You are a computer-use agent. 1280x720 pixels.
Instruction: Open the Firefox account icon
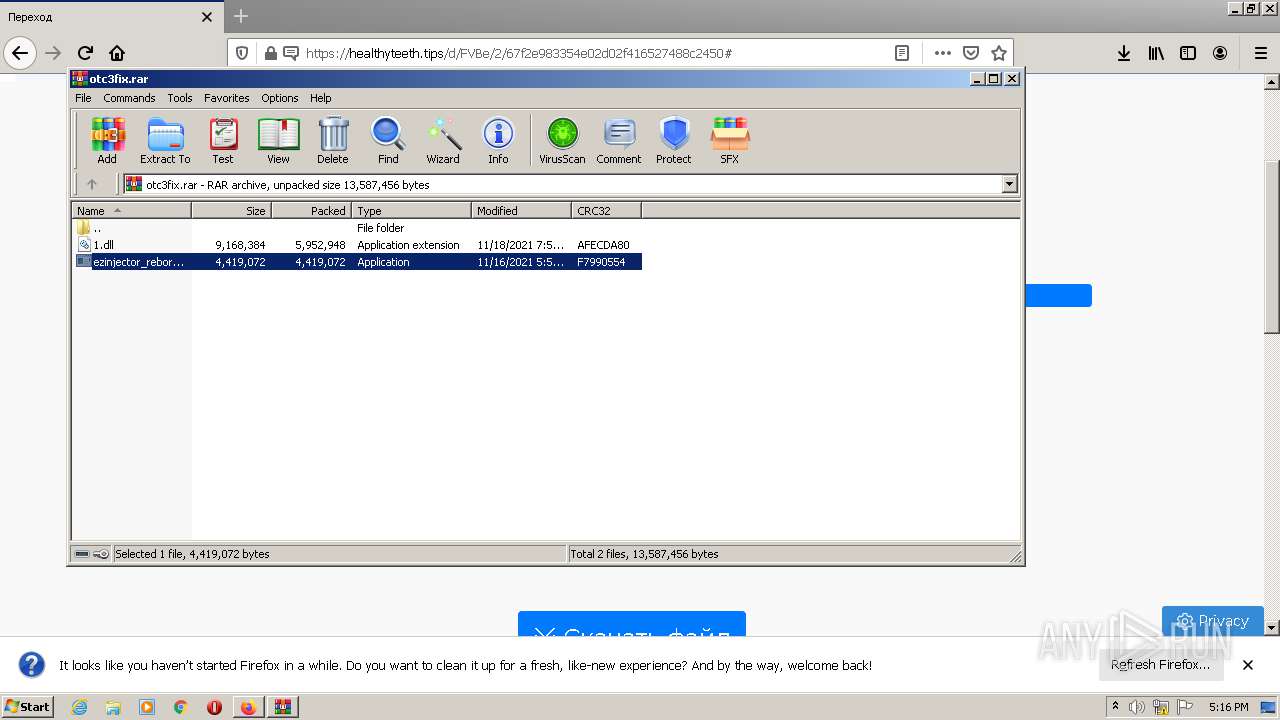click(1220, 53)
